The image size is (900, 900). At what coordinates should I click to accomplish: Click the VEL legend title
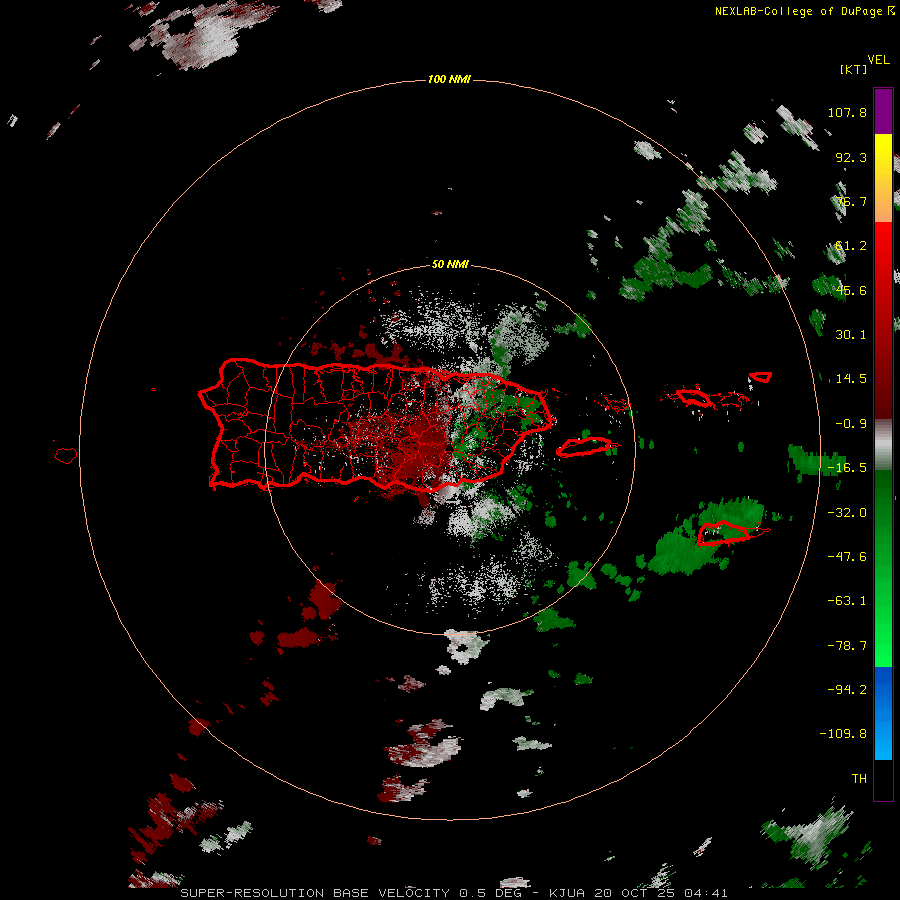click(878, 60)
